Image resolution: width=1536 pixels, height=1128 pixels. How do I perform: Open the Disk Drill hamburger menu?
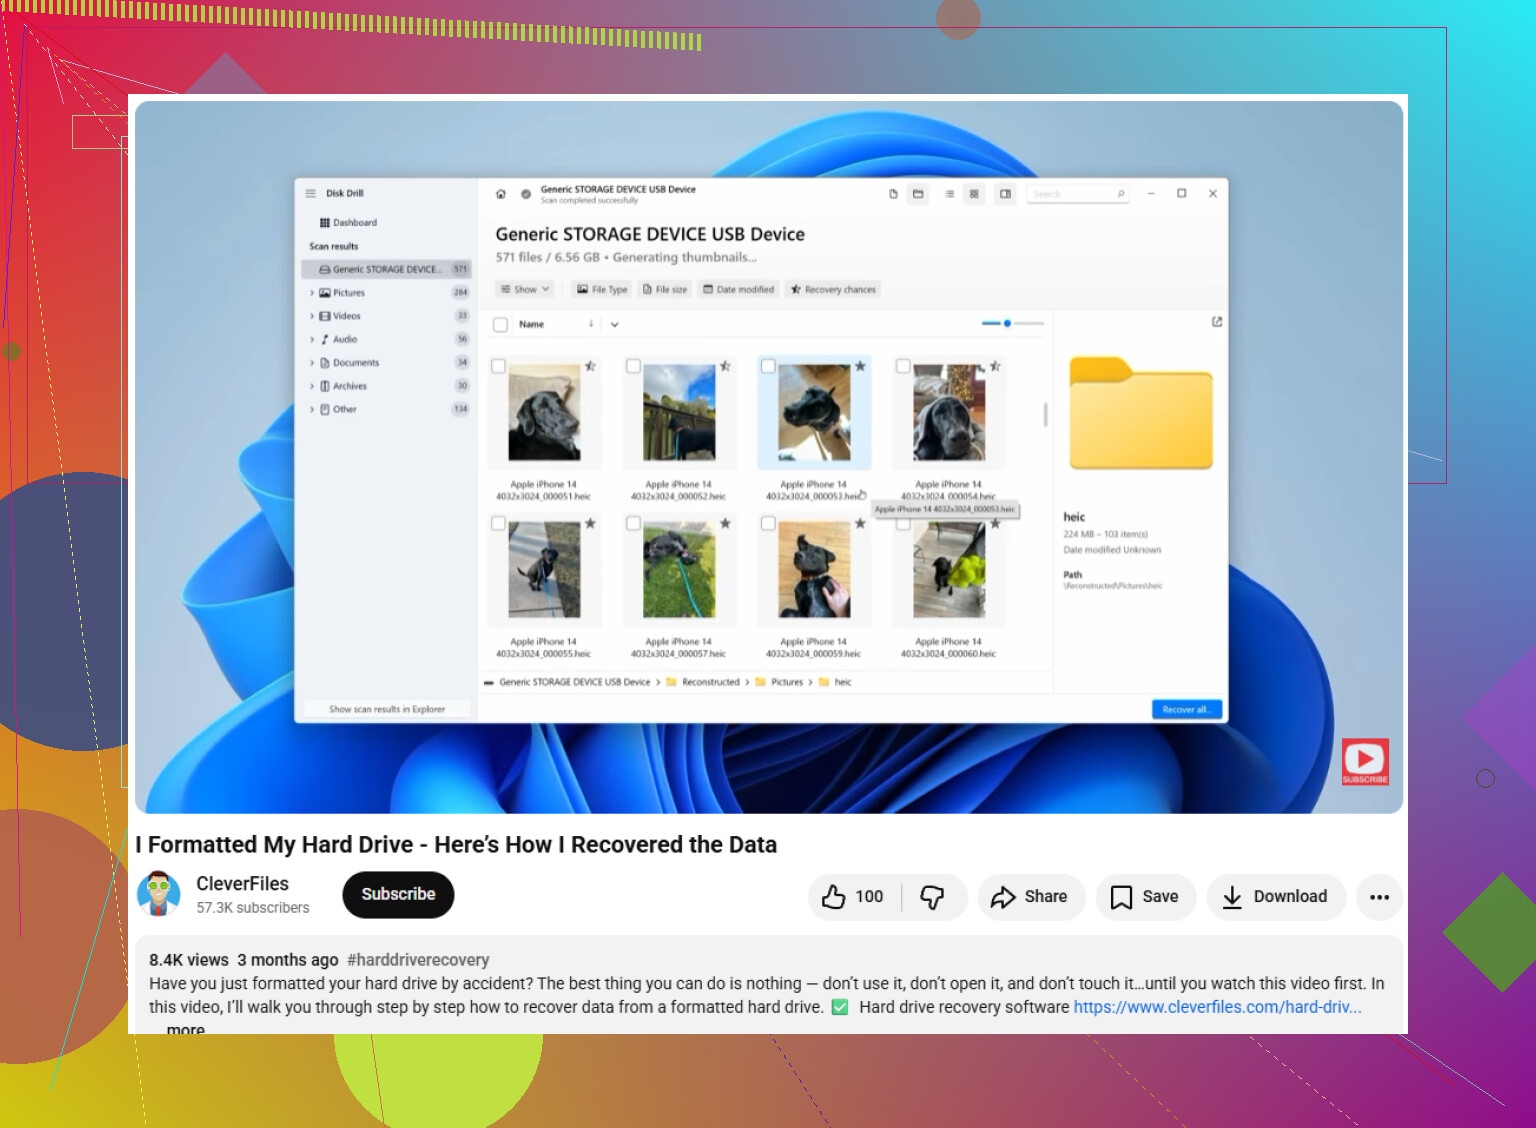point(311,193)
